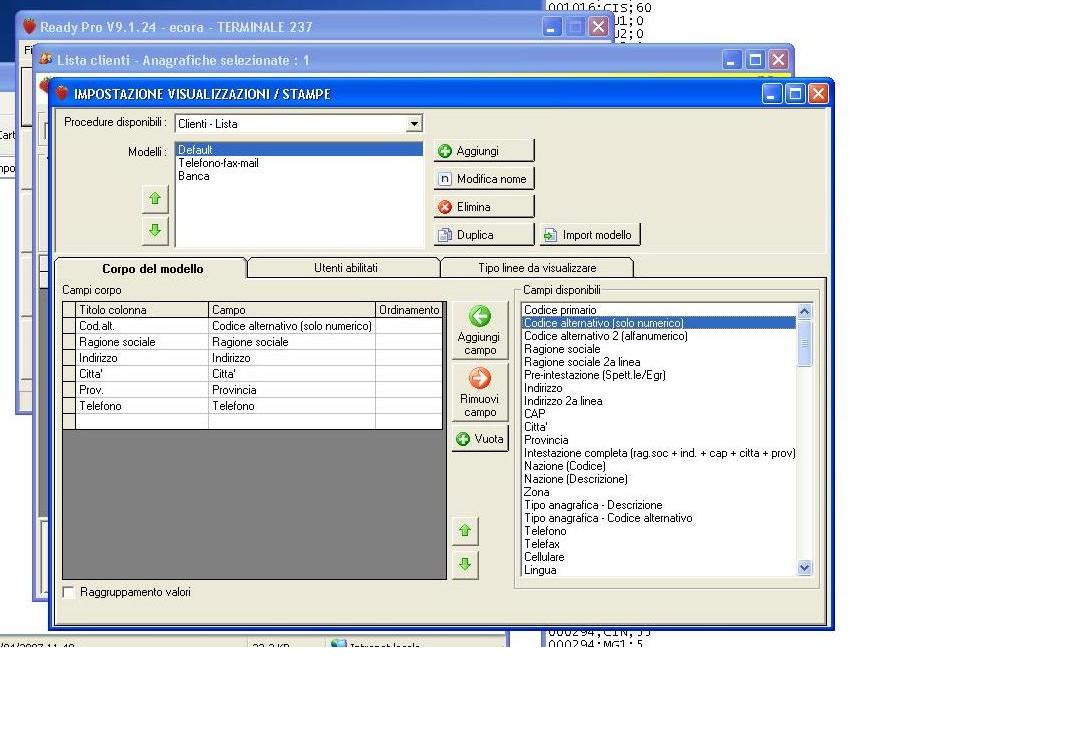Click the Ordinamento column header
The height and width of the screenshot is (734, 1079).
[x=409, y=310]
